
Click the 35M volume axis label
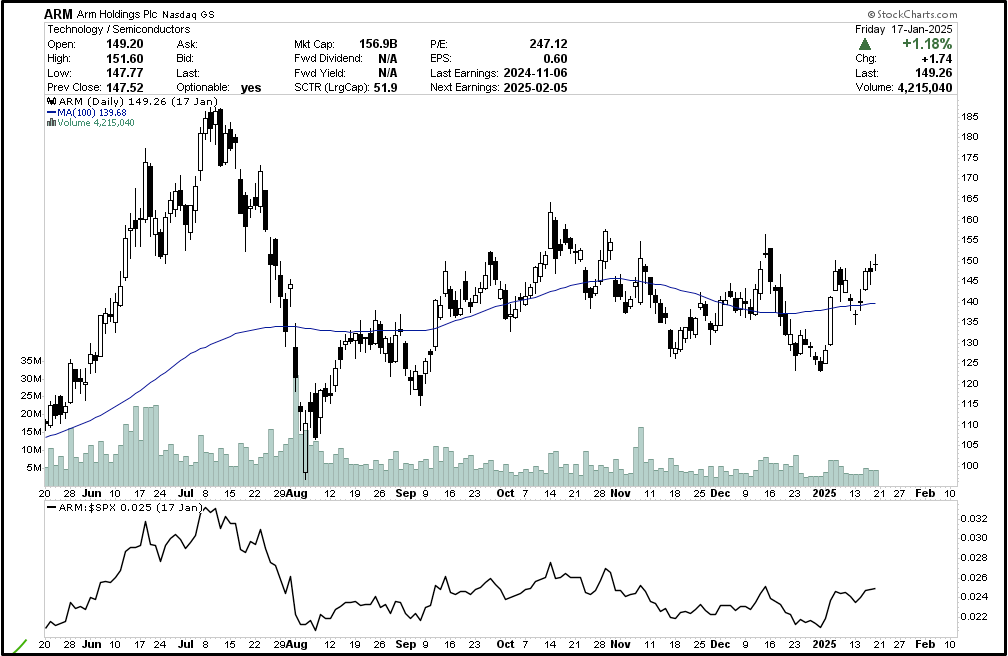click(x=31, y=361)
